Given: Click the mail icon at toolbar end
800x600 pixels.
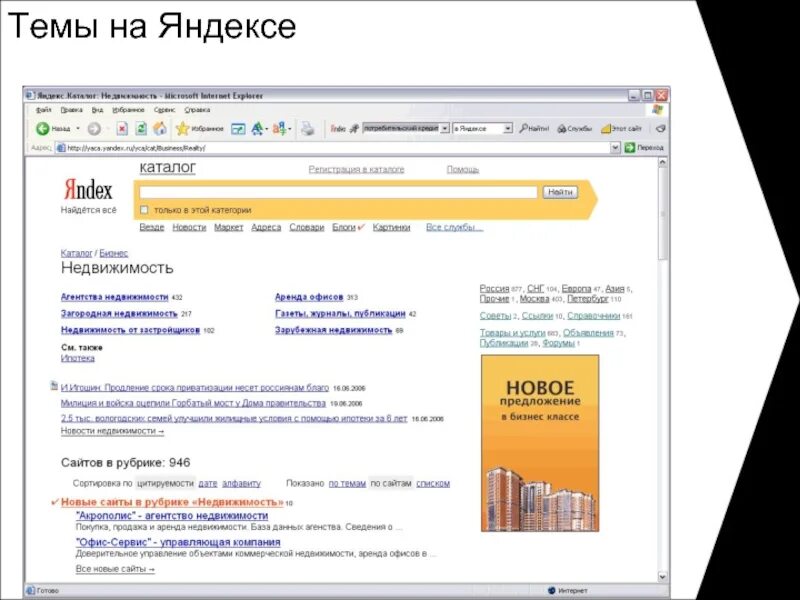Looking at the screenshot, I should click(660, 129).
